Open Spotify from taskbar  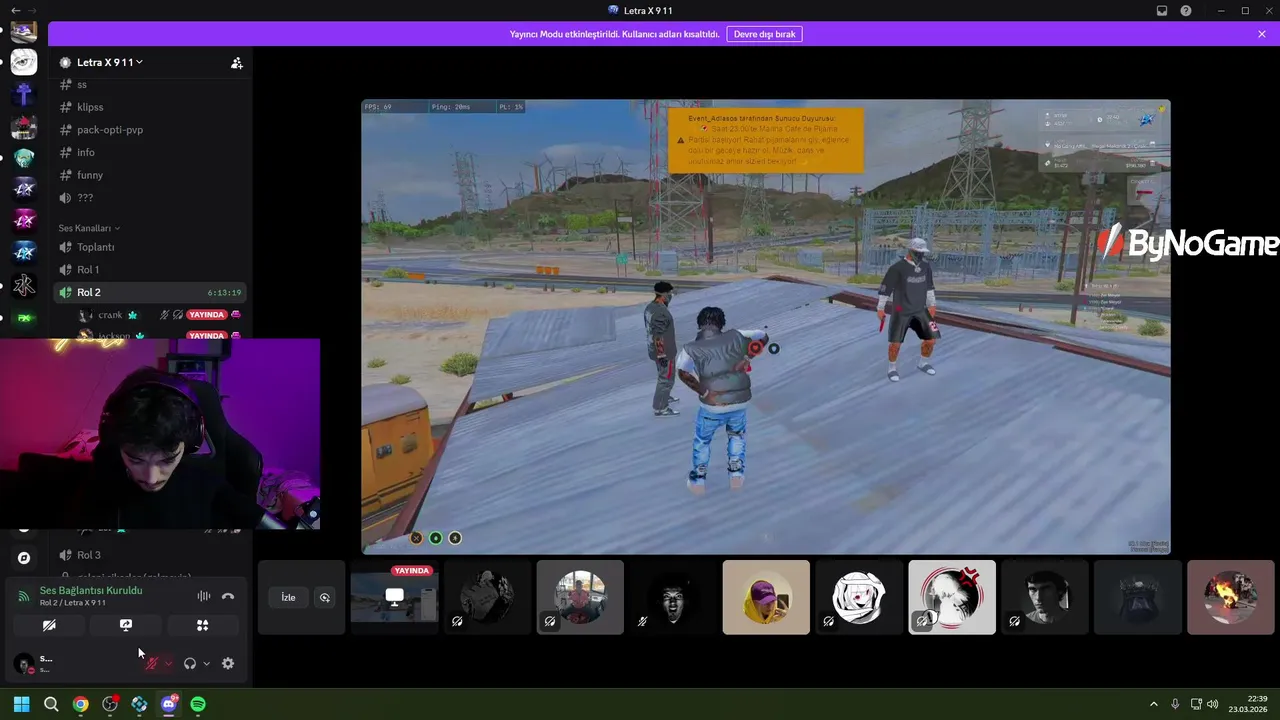pyautogui.click(x=198, y=704)
